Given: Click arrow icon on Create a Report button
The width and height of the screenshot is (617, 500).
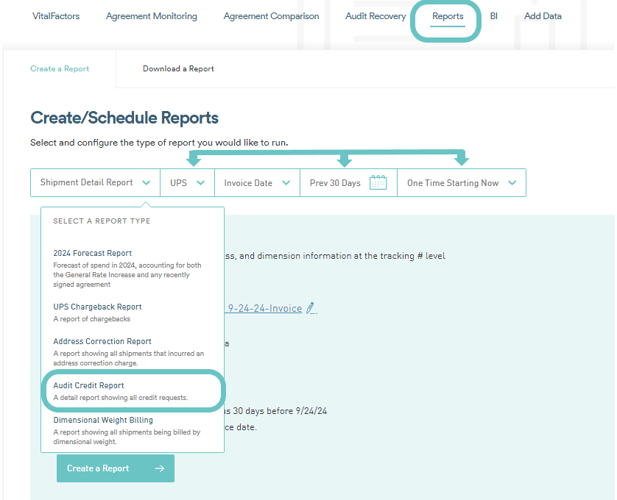Looking at the screenshot, I should pos(159,468).
